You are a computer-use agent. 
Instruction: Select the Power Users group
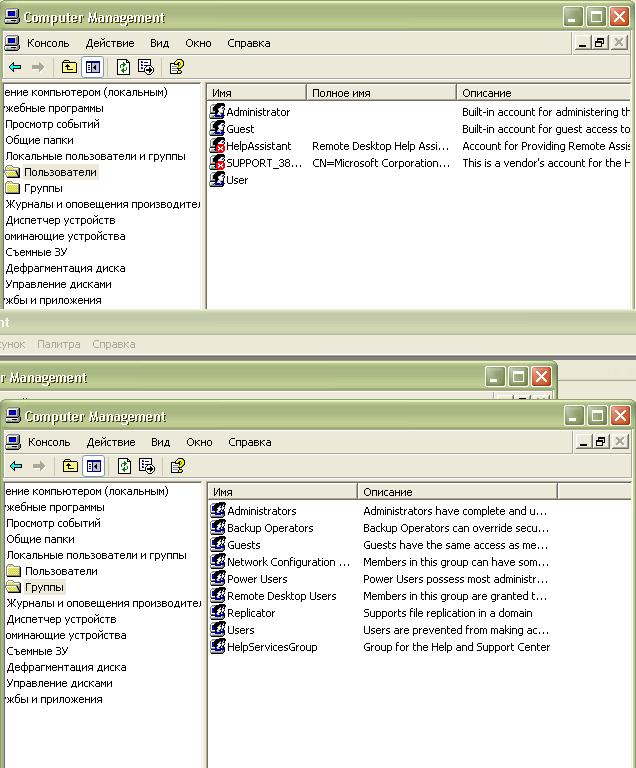(256, 579)
